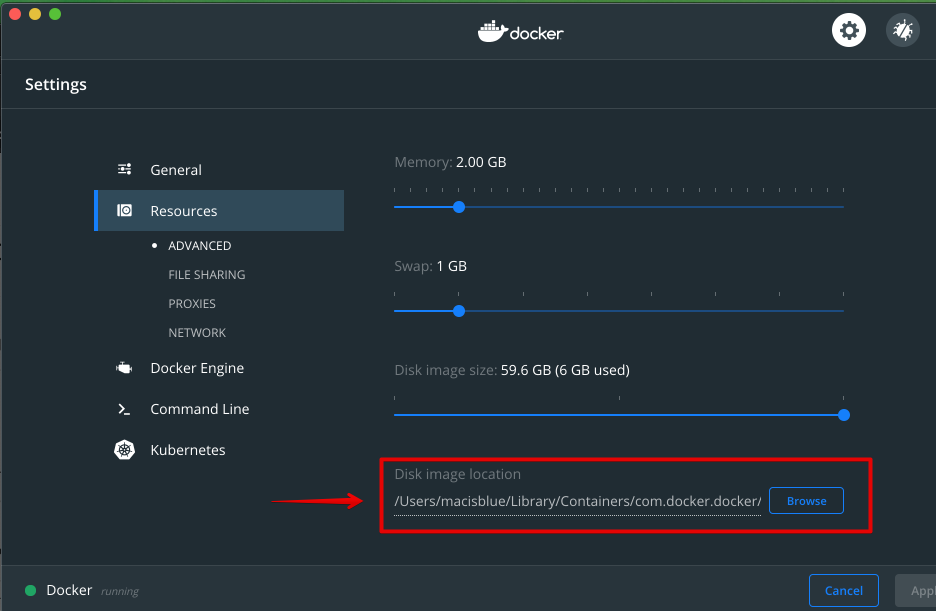This screenshot has height=611, width=936.
Task: Click the Swap 1 GB value
Action: pyautogui.click(x=451, y=266)
